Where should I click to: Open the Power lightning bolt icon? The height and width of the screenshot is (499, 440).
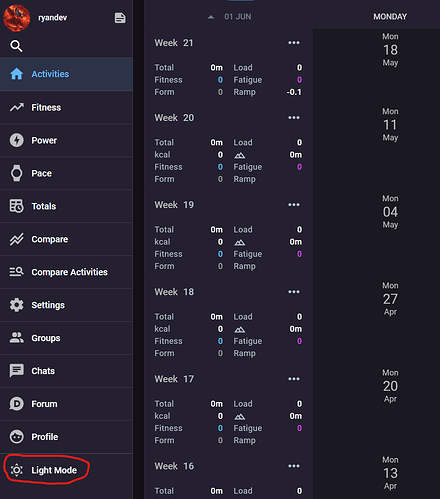coord(16,140)
